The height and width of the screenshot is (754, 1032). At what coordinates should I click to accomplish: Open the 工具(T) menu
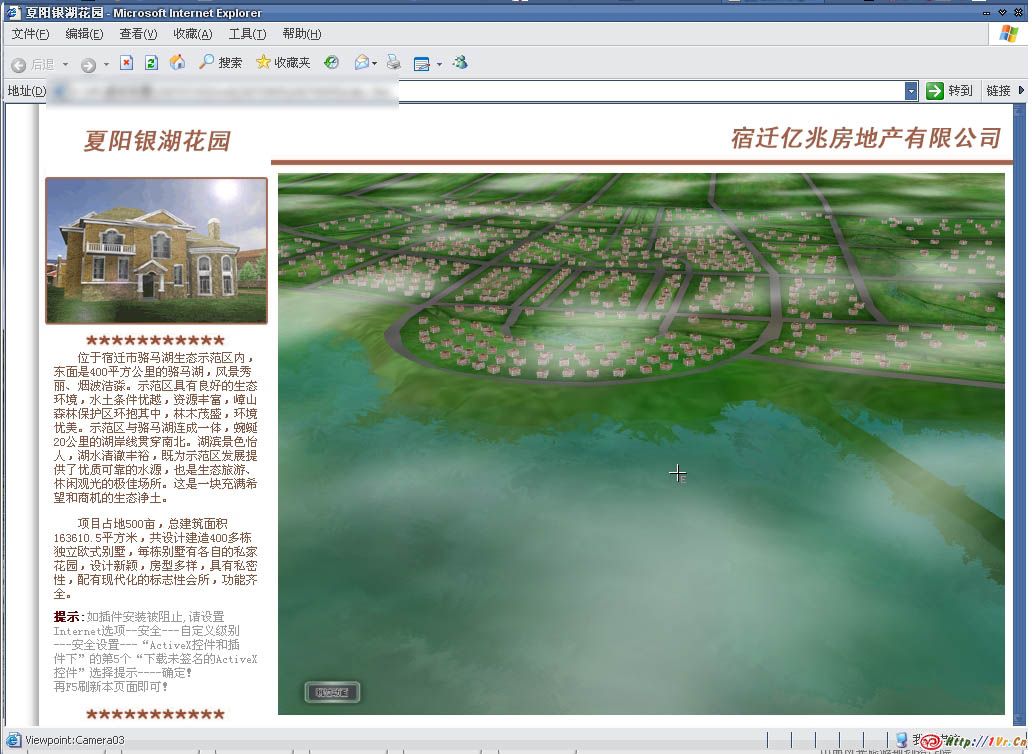point(247,34)
